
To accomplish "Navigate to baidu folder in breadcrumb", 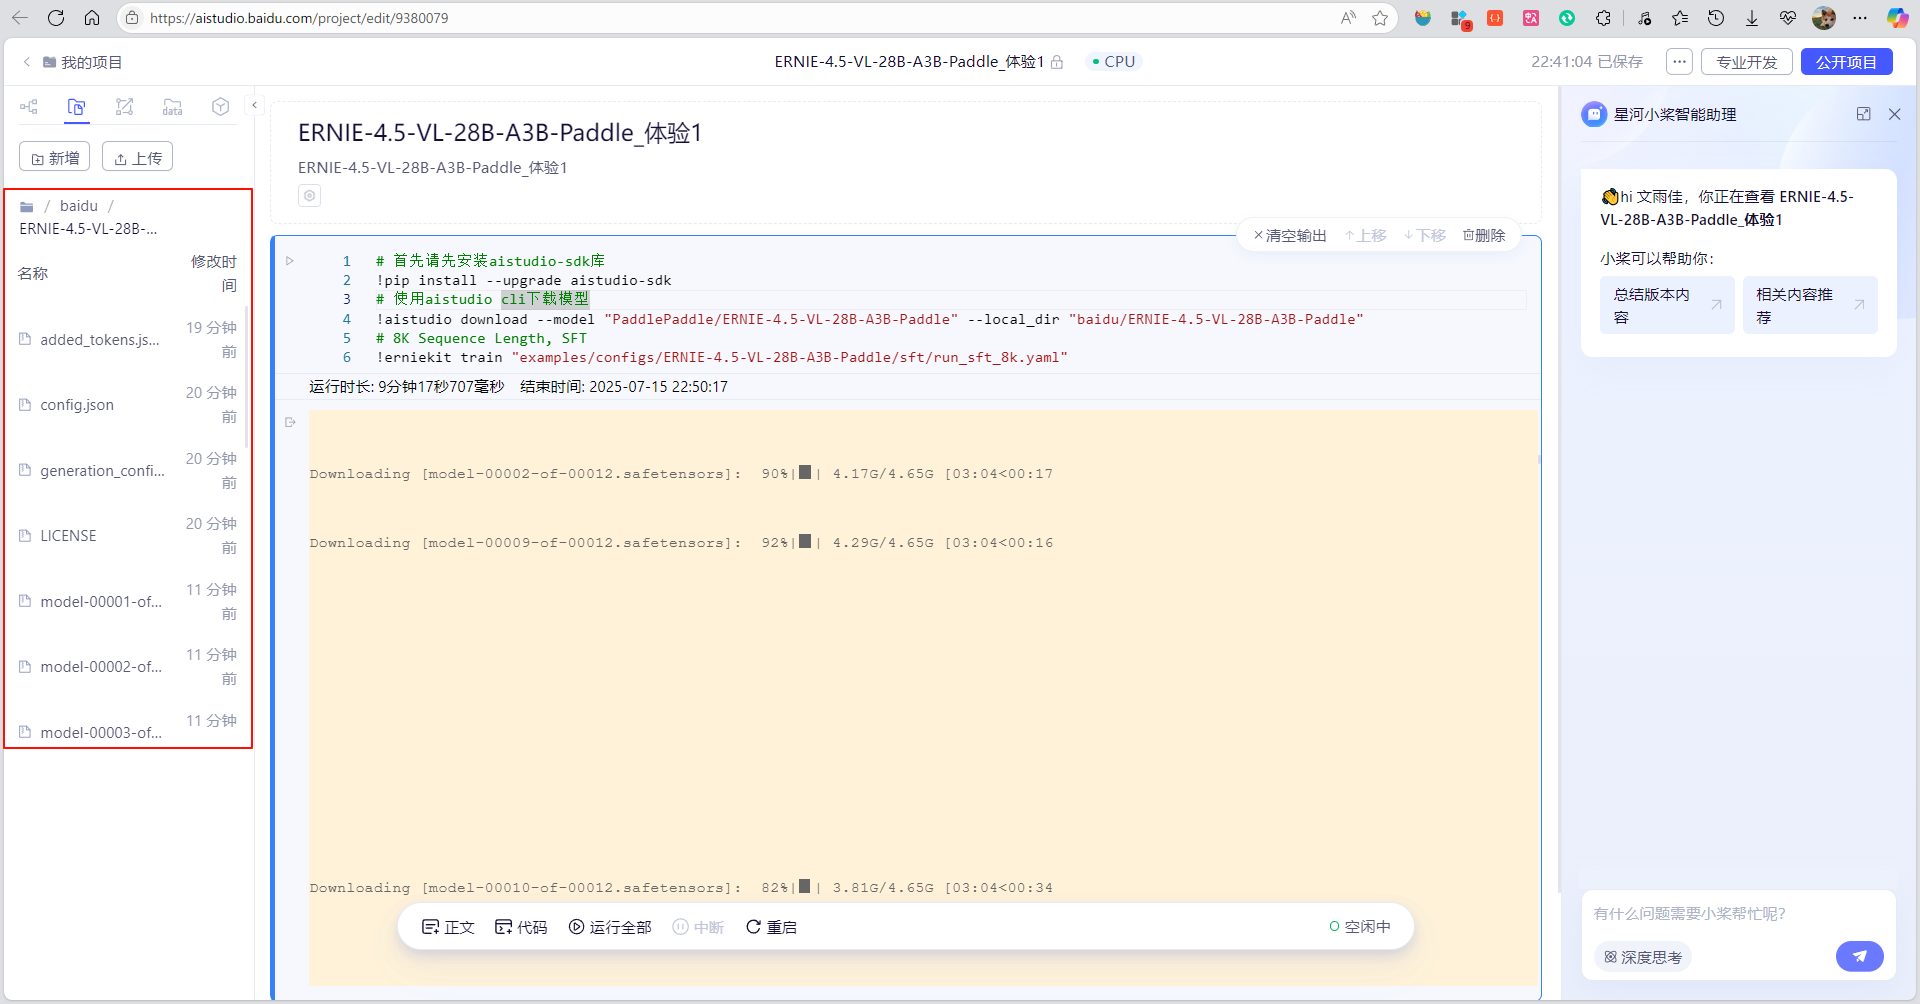I will (x=79, y=206).
